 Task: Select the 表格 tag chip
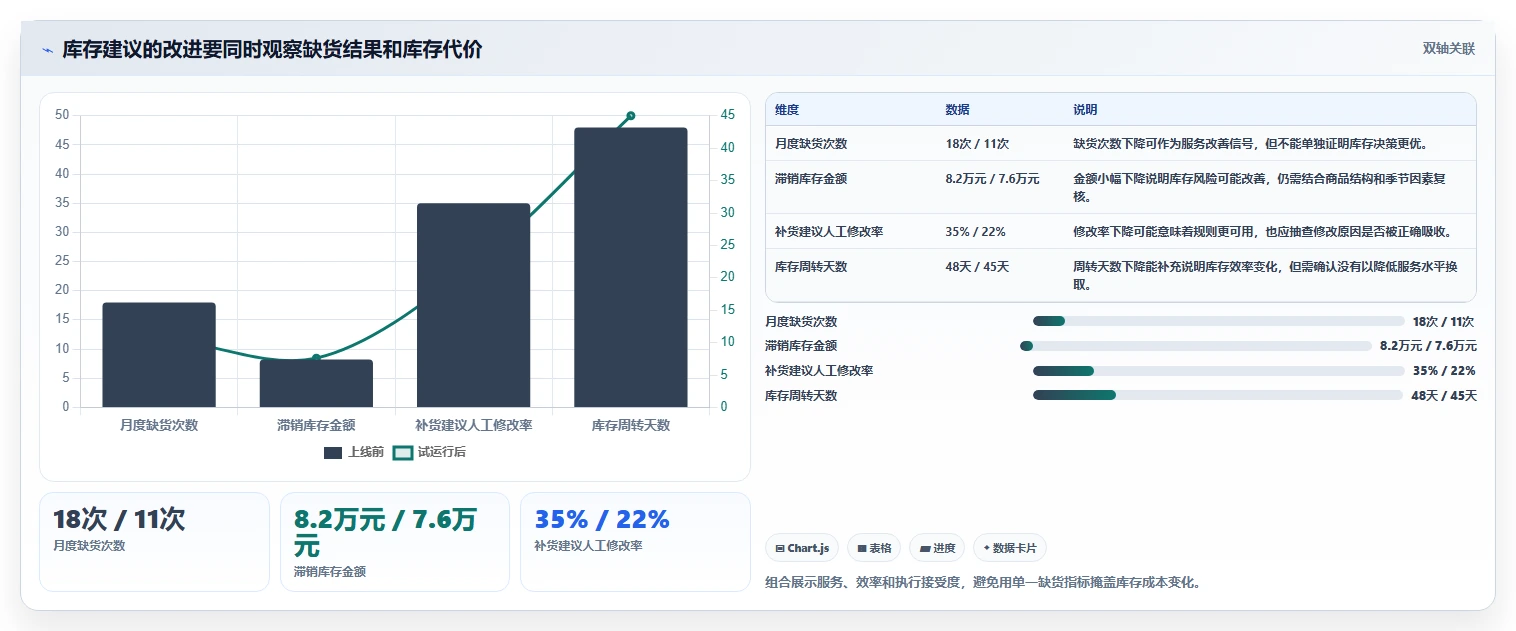[x=874, y=548]
